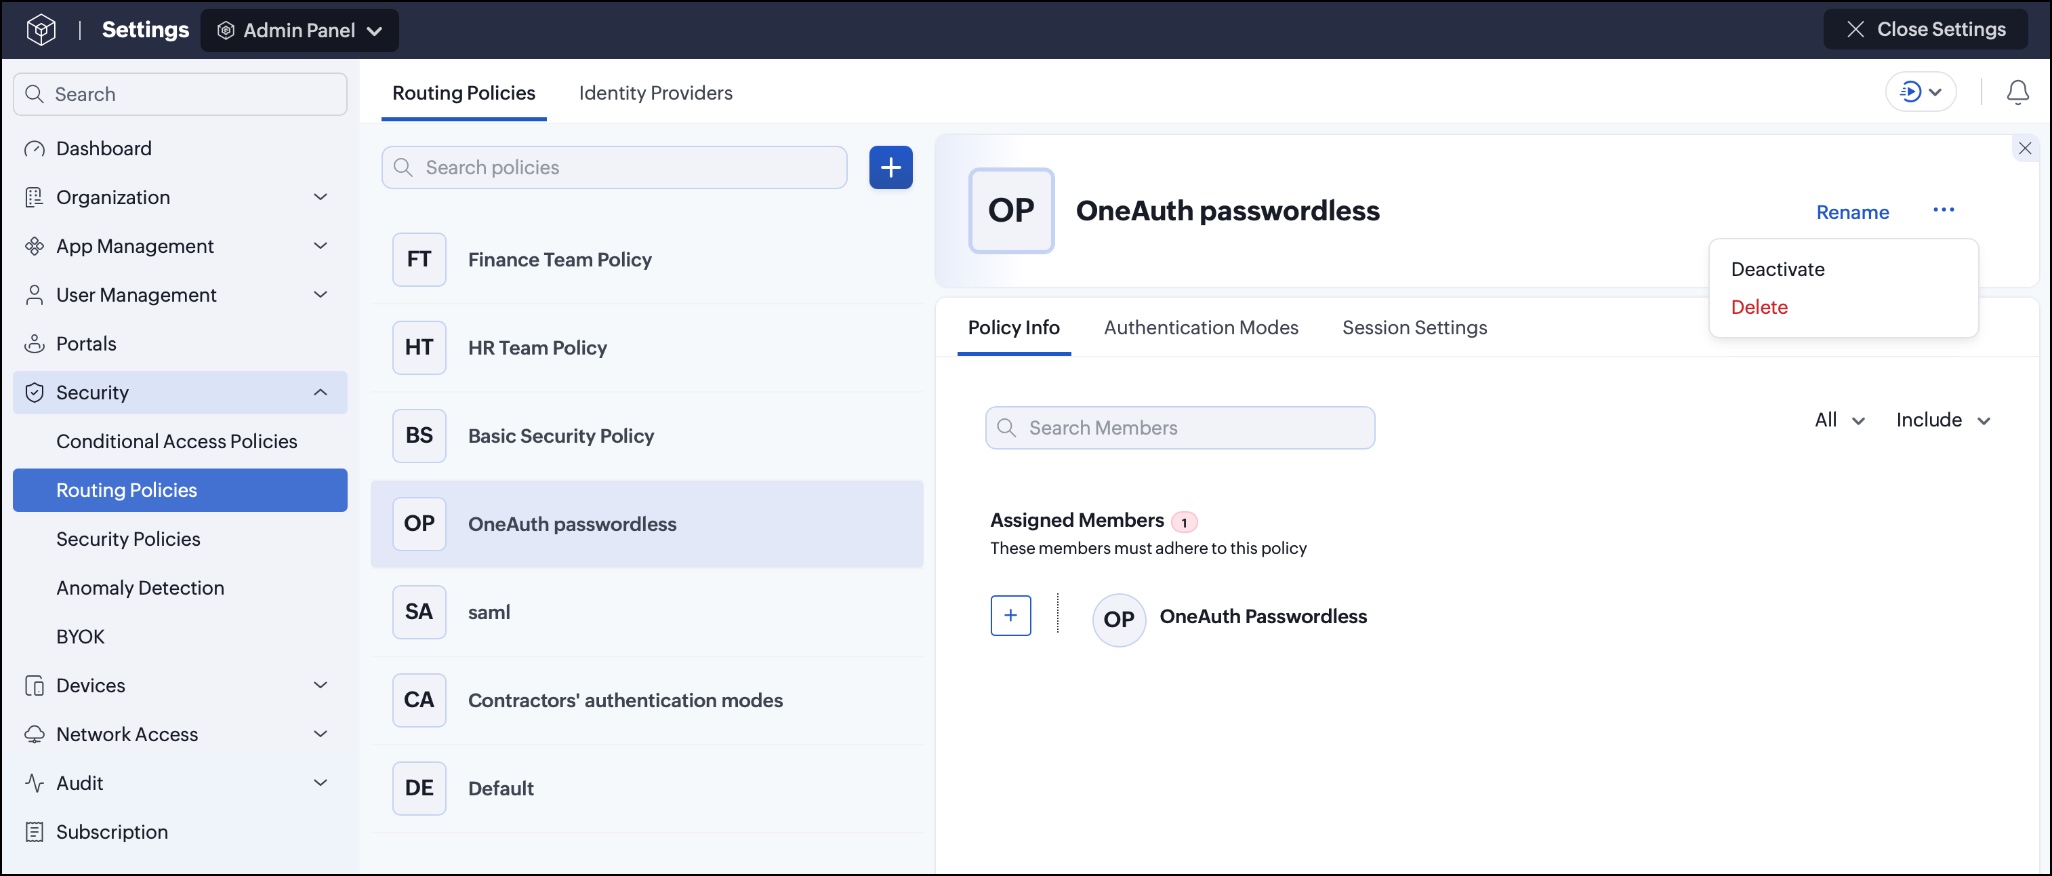The image size is (2052, 876).
Task: Open the Session Settings tab
Action: coord(1415,328)
